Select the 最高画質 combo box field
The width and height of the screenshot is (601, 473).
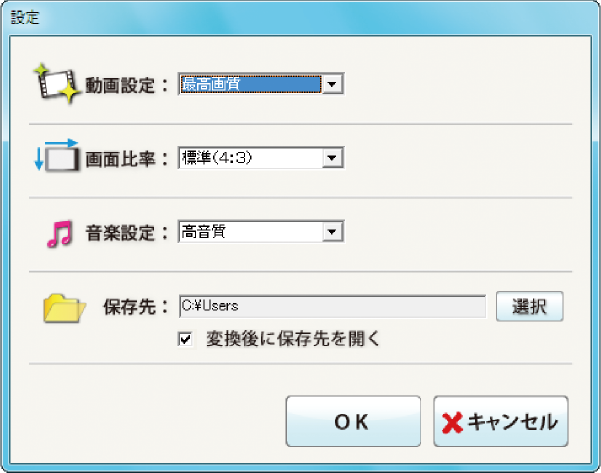click(261, 84)
